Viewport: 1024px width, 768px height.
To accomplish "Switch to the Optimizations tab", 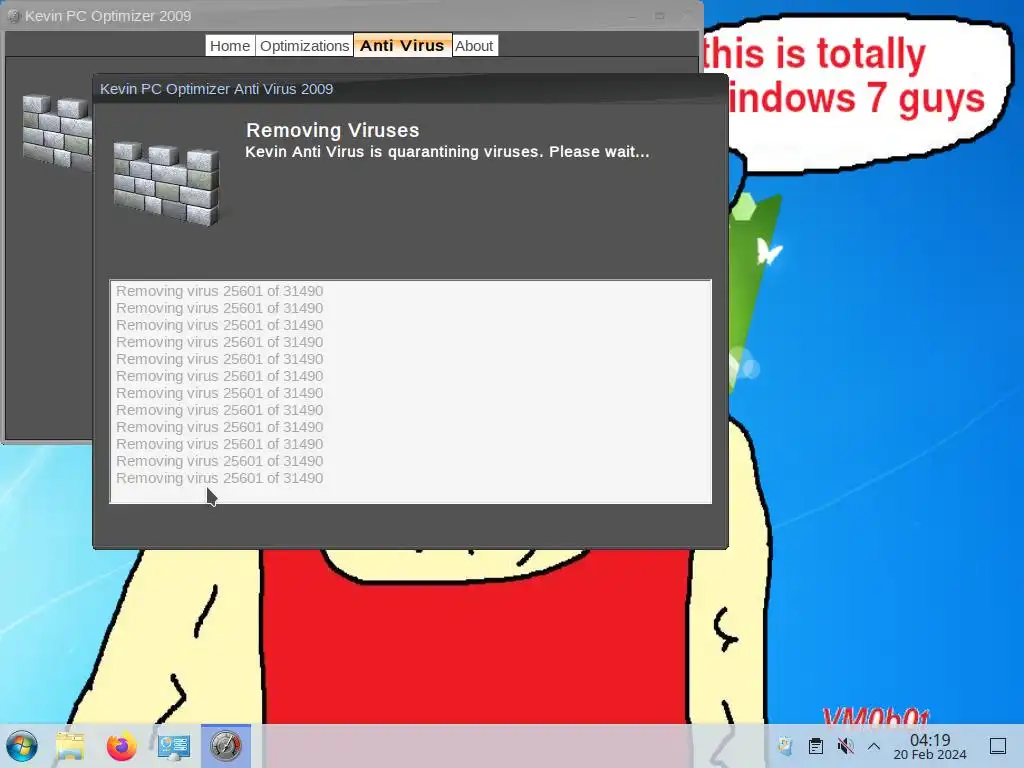I will coord(304,46).
